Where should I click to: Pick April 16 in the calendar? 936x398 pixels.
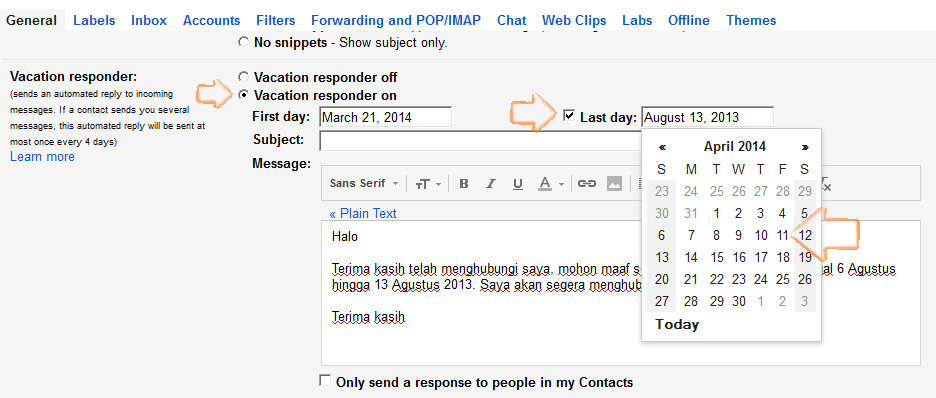(738, 258)
